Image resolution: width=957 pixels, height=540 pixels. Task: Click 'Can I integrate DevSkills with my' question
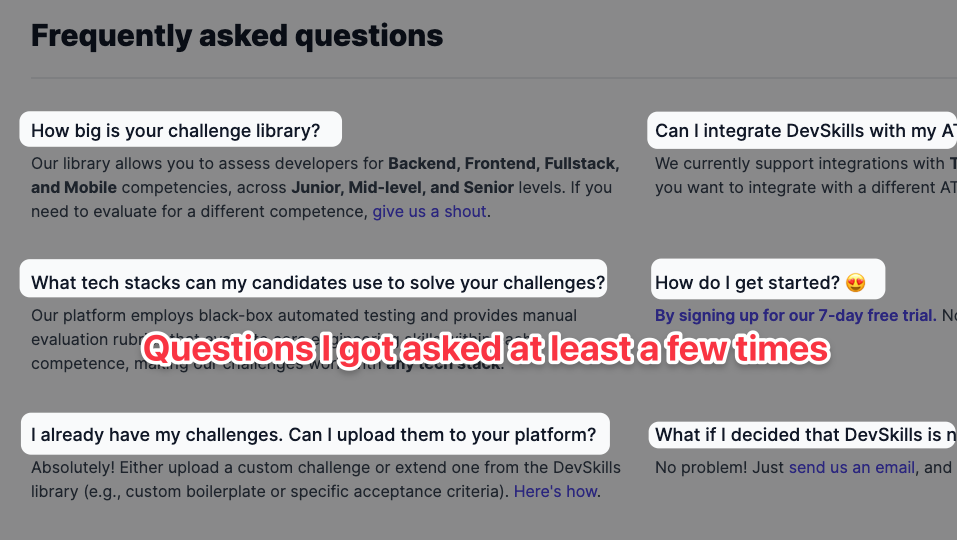pos(802,130)
